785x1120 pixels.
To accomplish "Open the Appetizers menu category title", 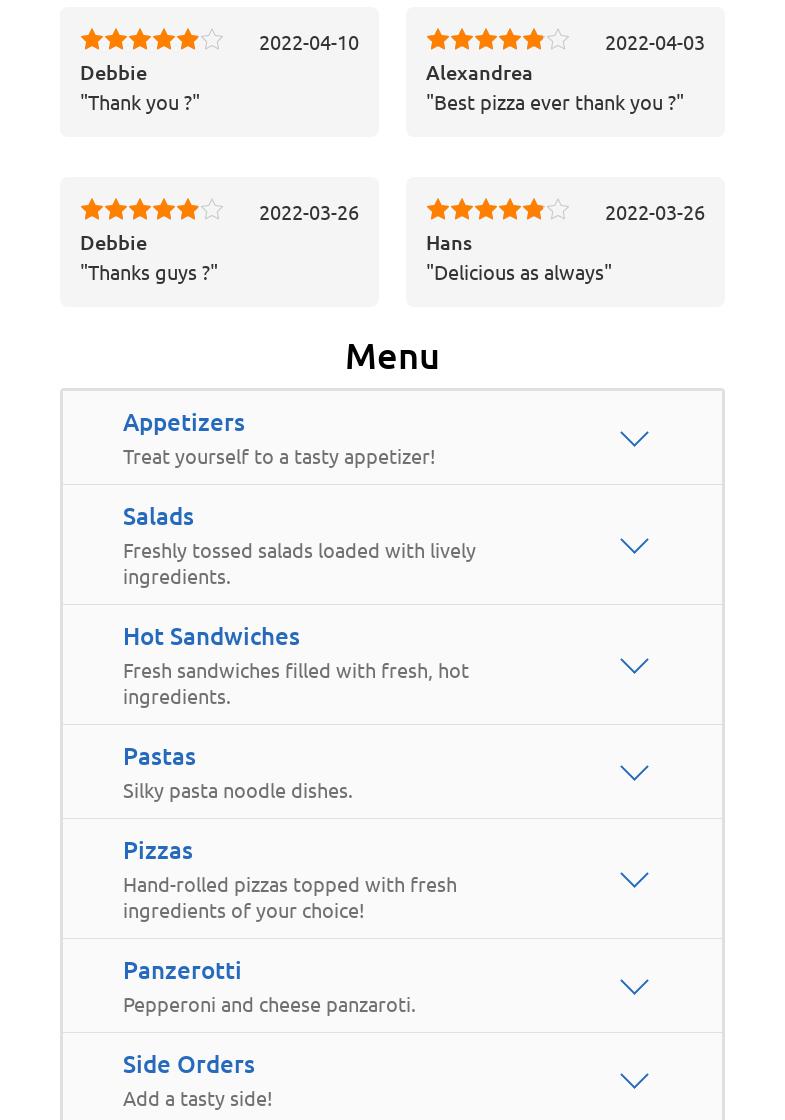I will (x=184, y=422).
